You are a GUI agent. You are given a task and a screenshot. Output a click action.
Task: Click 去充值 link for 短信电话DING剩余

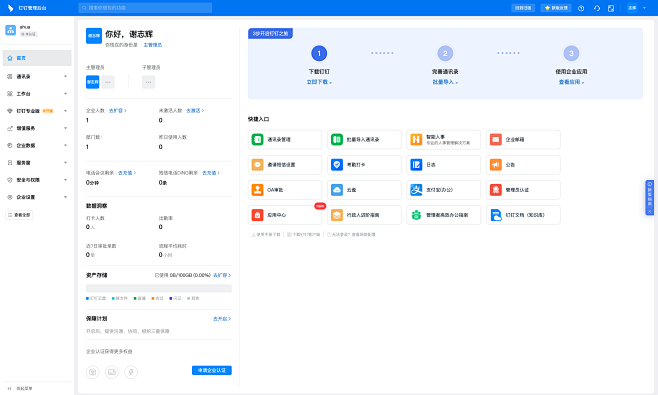click(x=211, y=173)
